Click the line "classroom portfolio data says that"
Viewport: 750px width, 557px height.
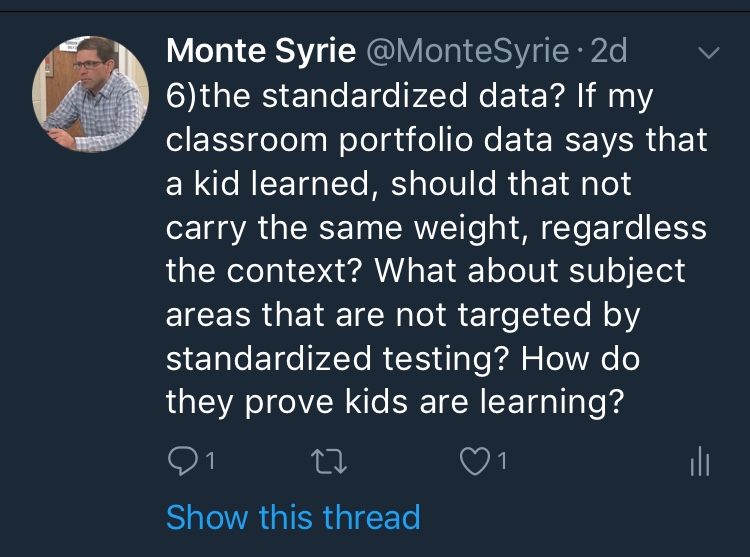pyautogui.click(x=436, y=140)
